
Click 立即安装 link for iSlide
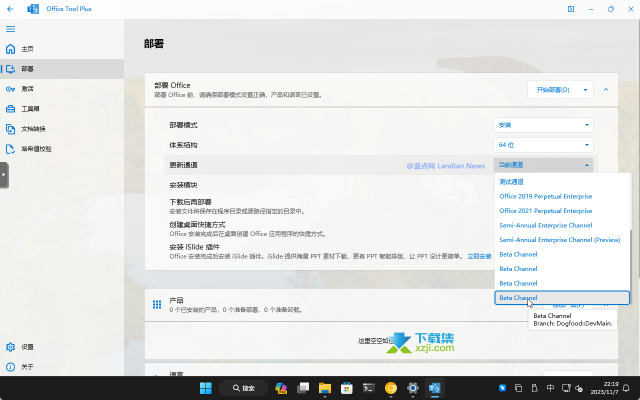tap(479, 256)
